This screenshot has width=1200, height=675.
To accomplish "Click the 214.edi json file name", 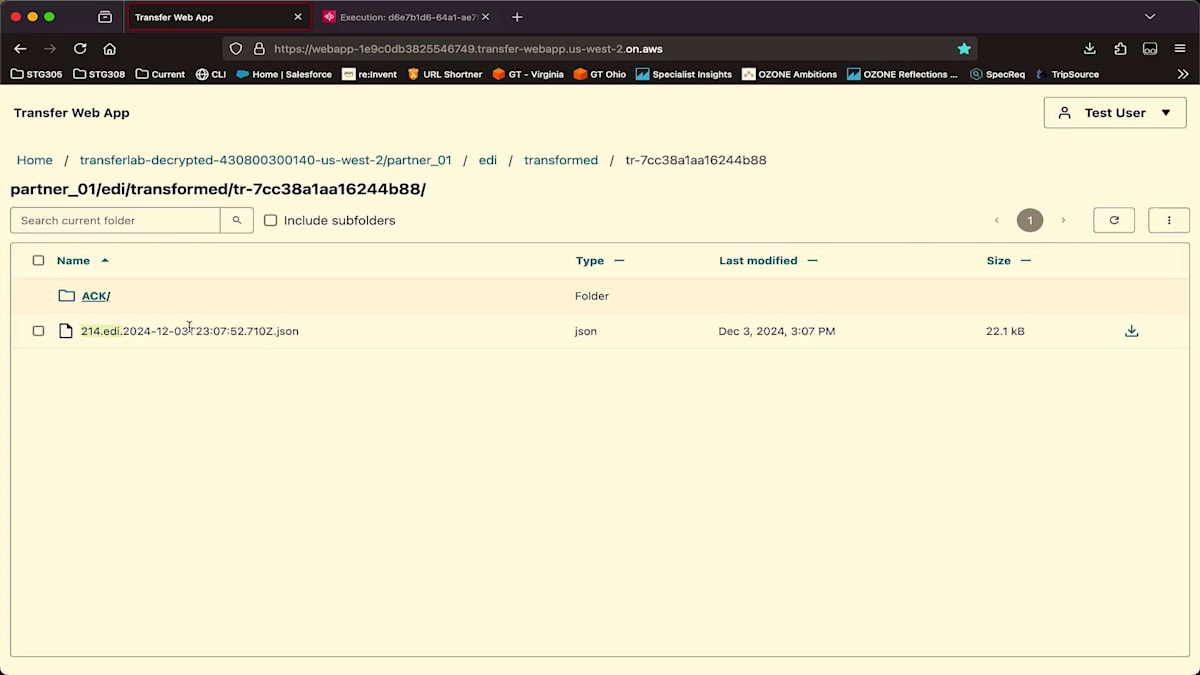I will click(x=190, y=331).
